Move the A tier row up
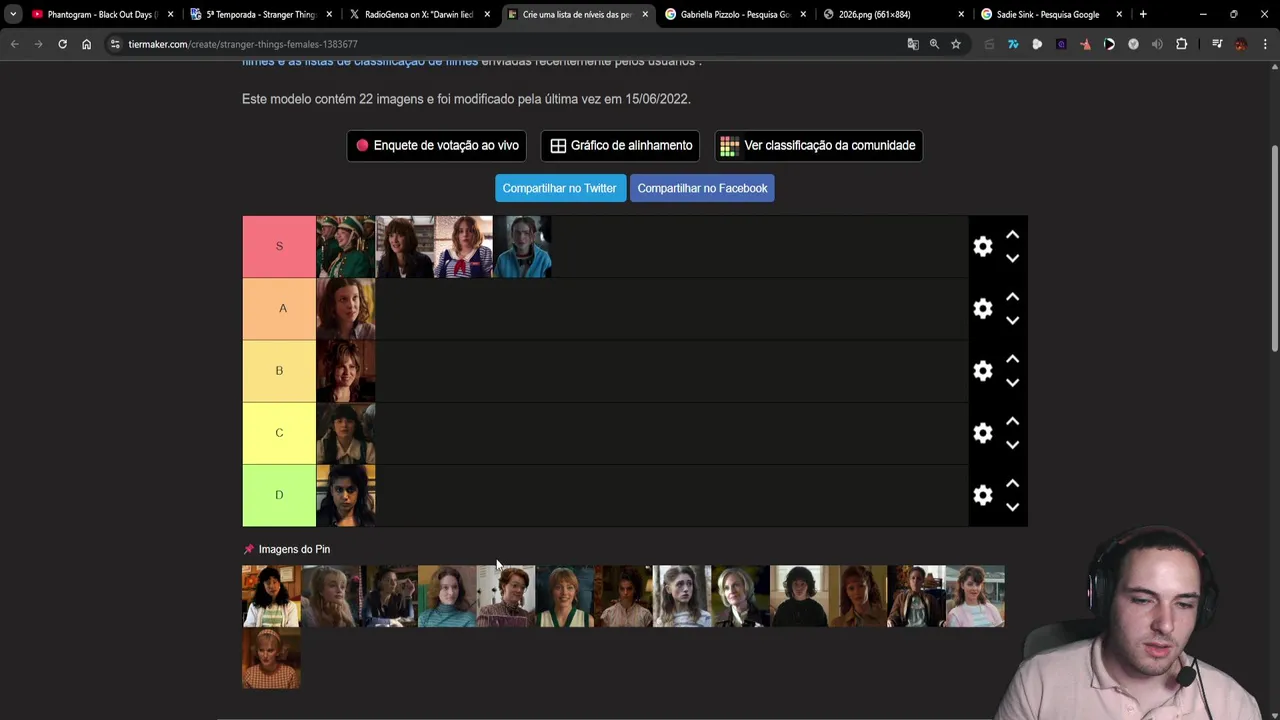This screenshot has width=1280, height=720. click(1012, 297)
